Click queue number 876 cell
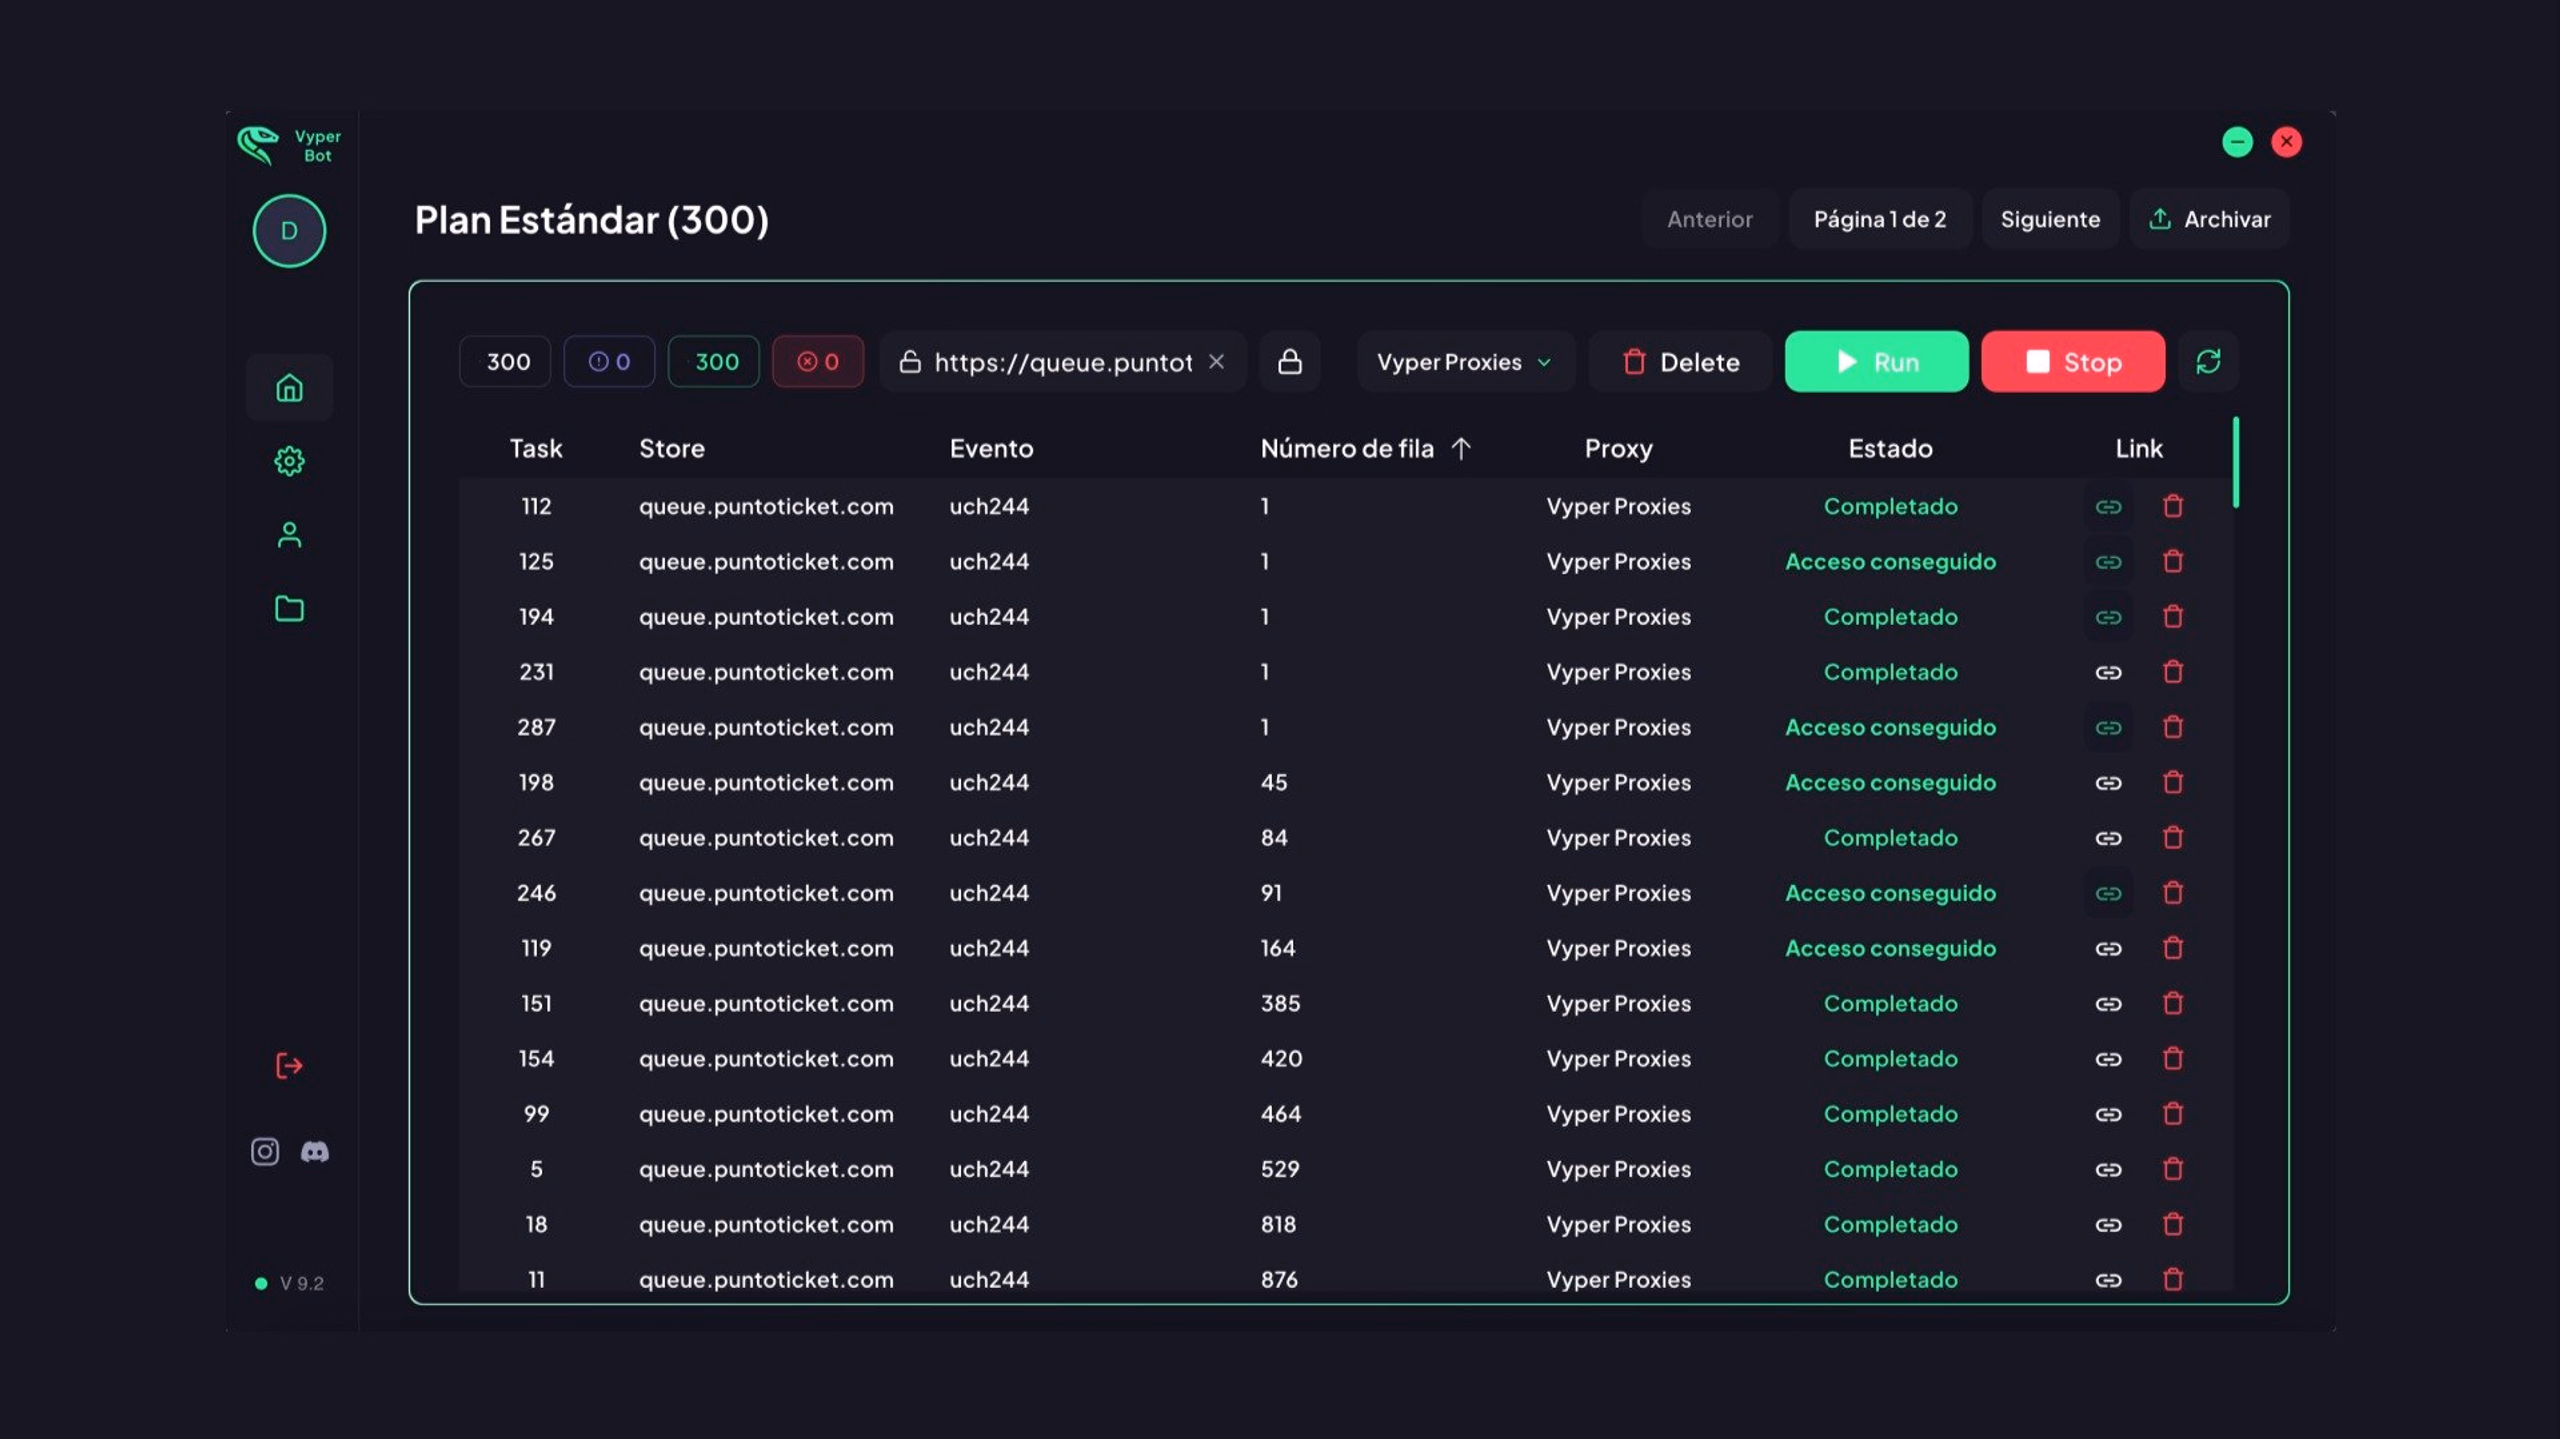The width and height of the screenshot is (2560, 1439). pos(1279,1279)
